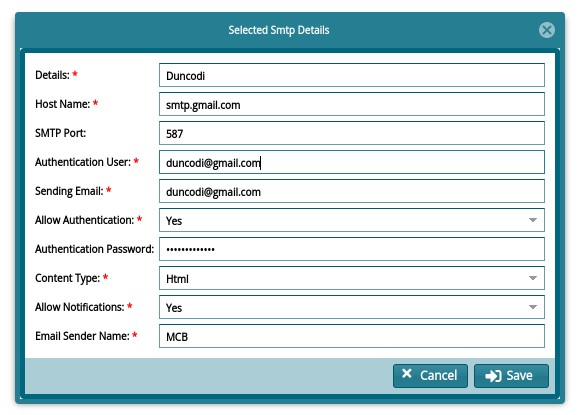Cancel the SMTP details changes
The height and width of the screenshot is (415, 579).
pyautogui.click(x=430, y=376)
